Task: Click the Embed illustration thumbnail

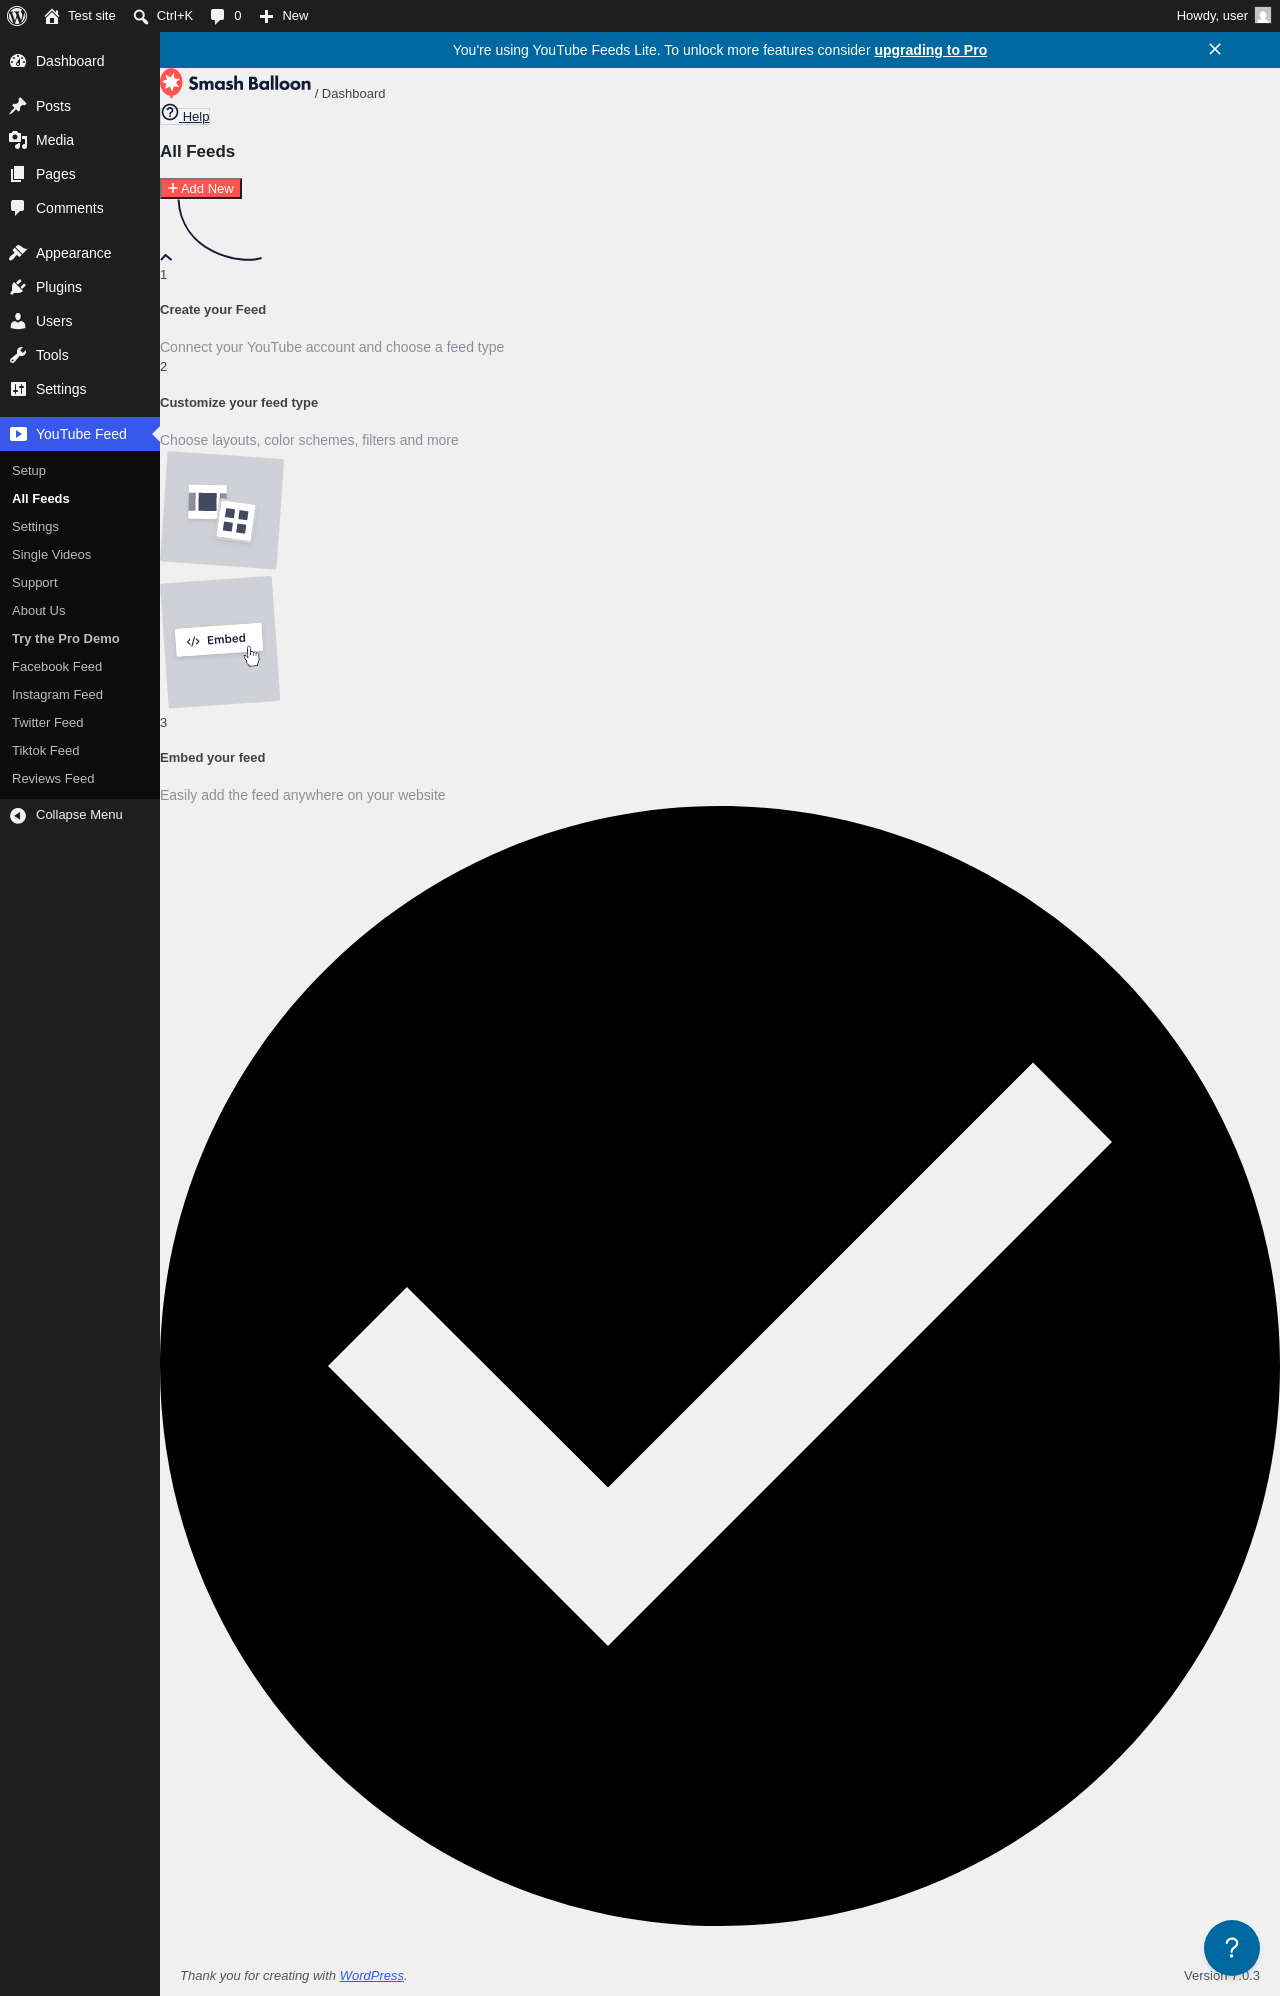Action: coord(220,642)
